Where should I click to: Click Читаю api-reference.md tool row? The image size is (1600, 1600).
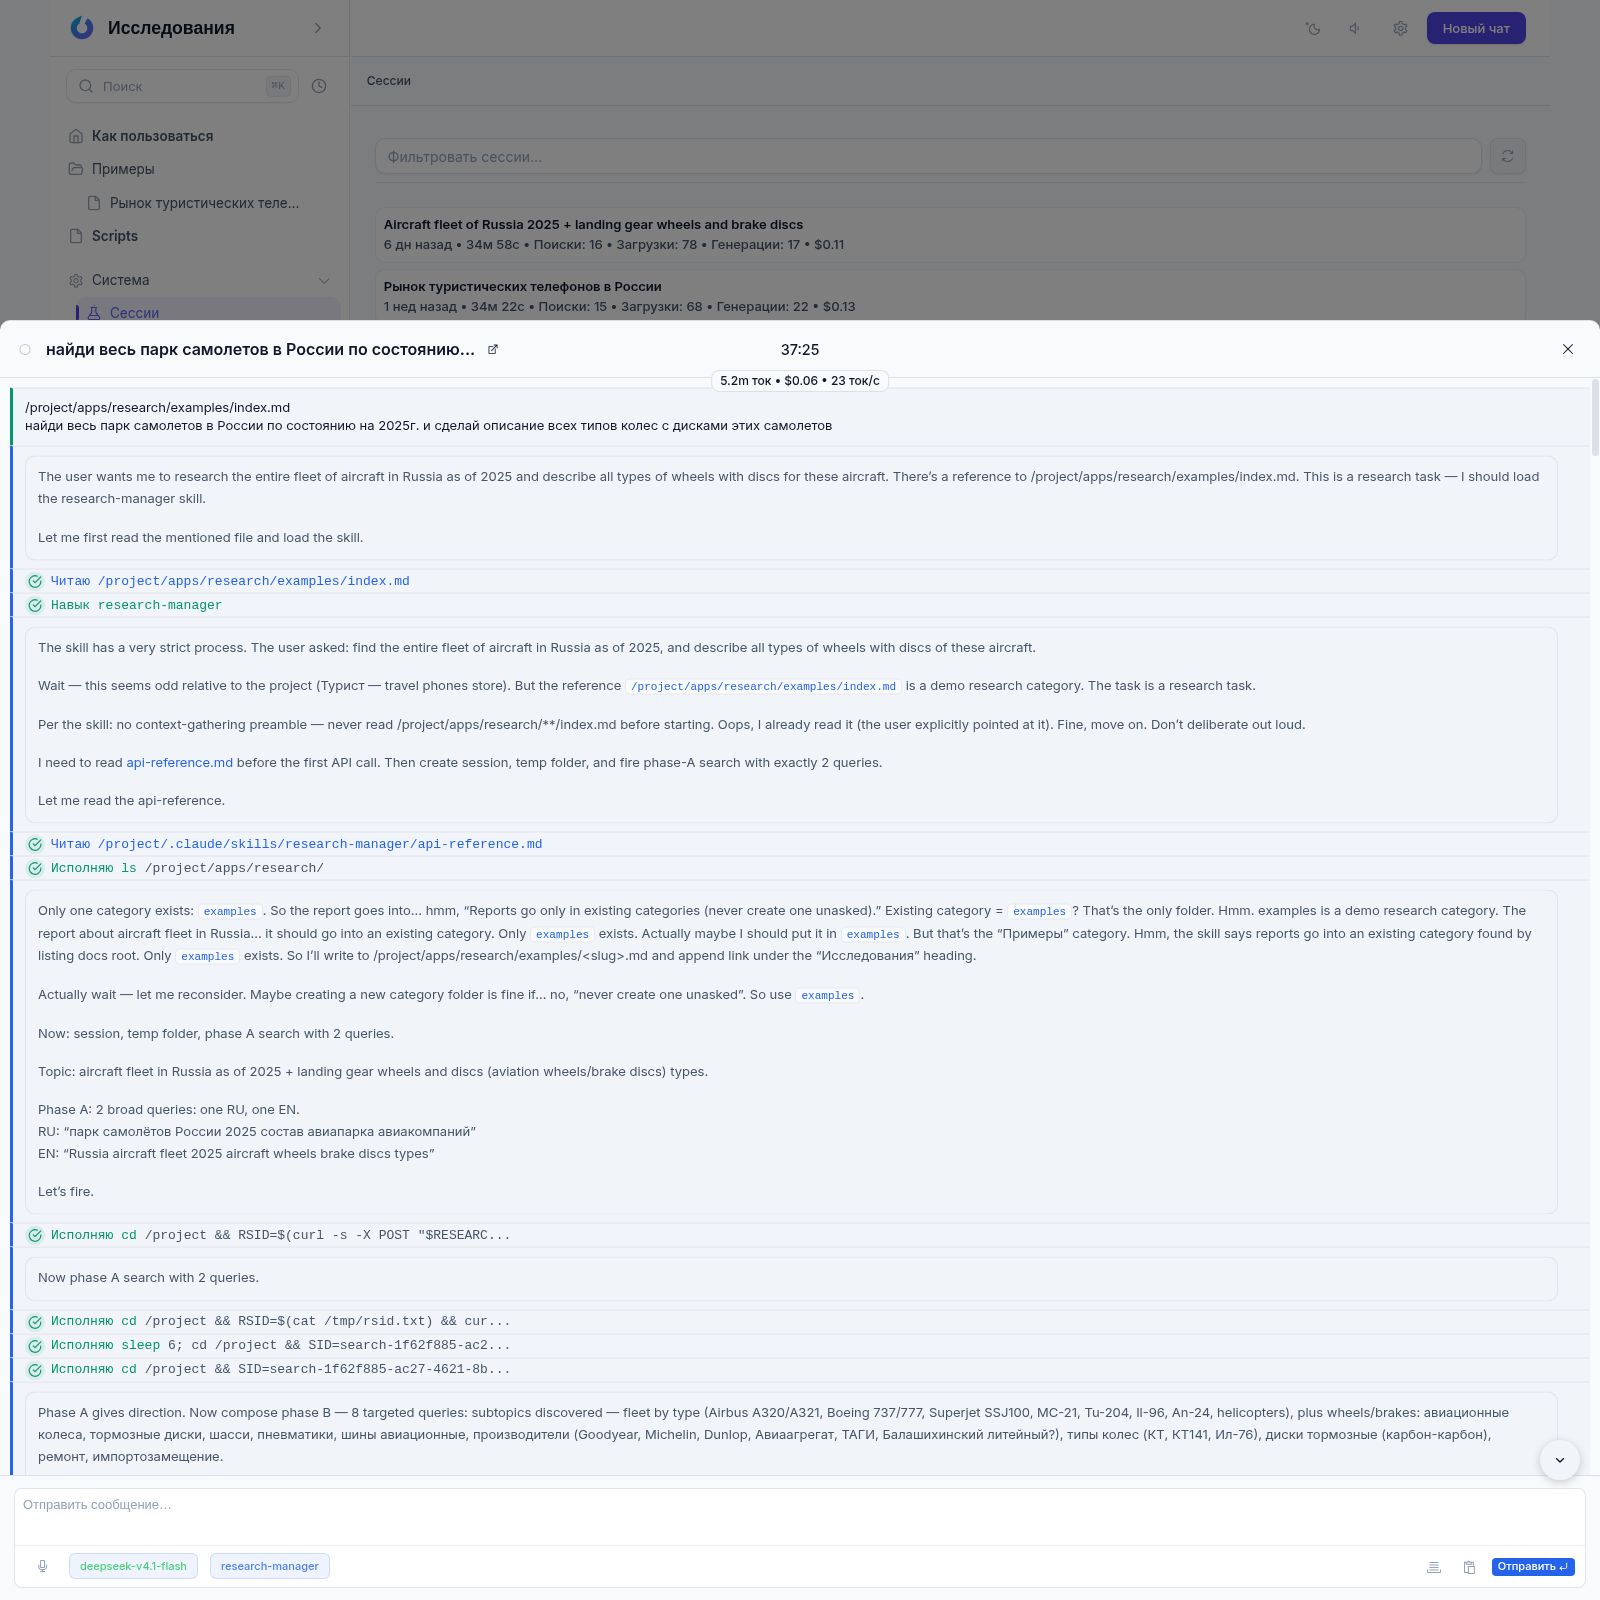pyautogui.click(x=800, y=844)
